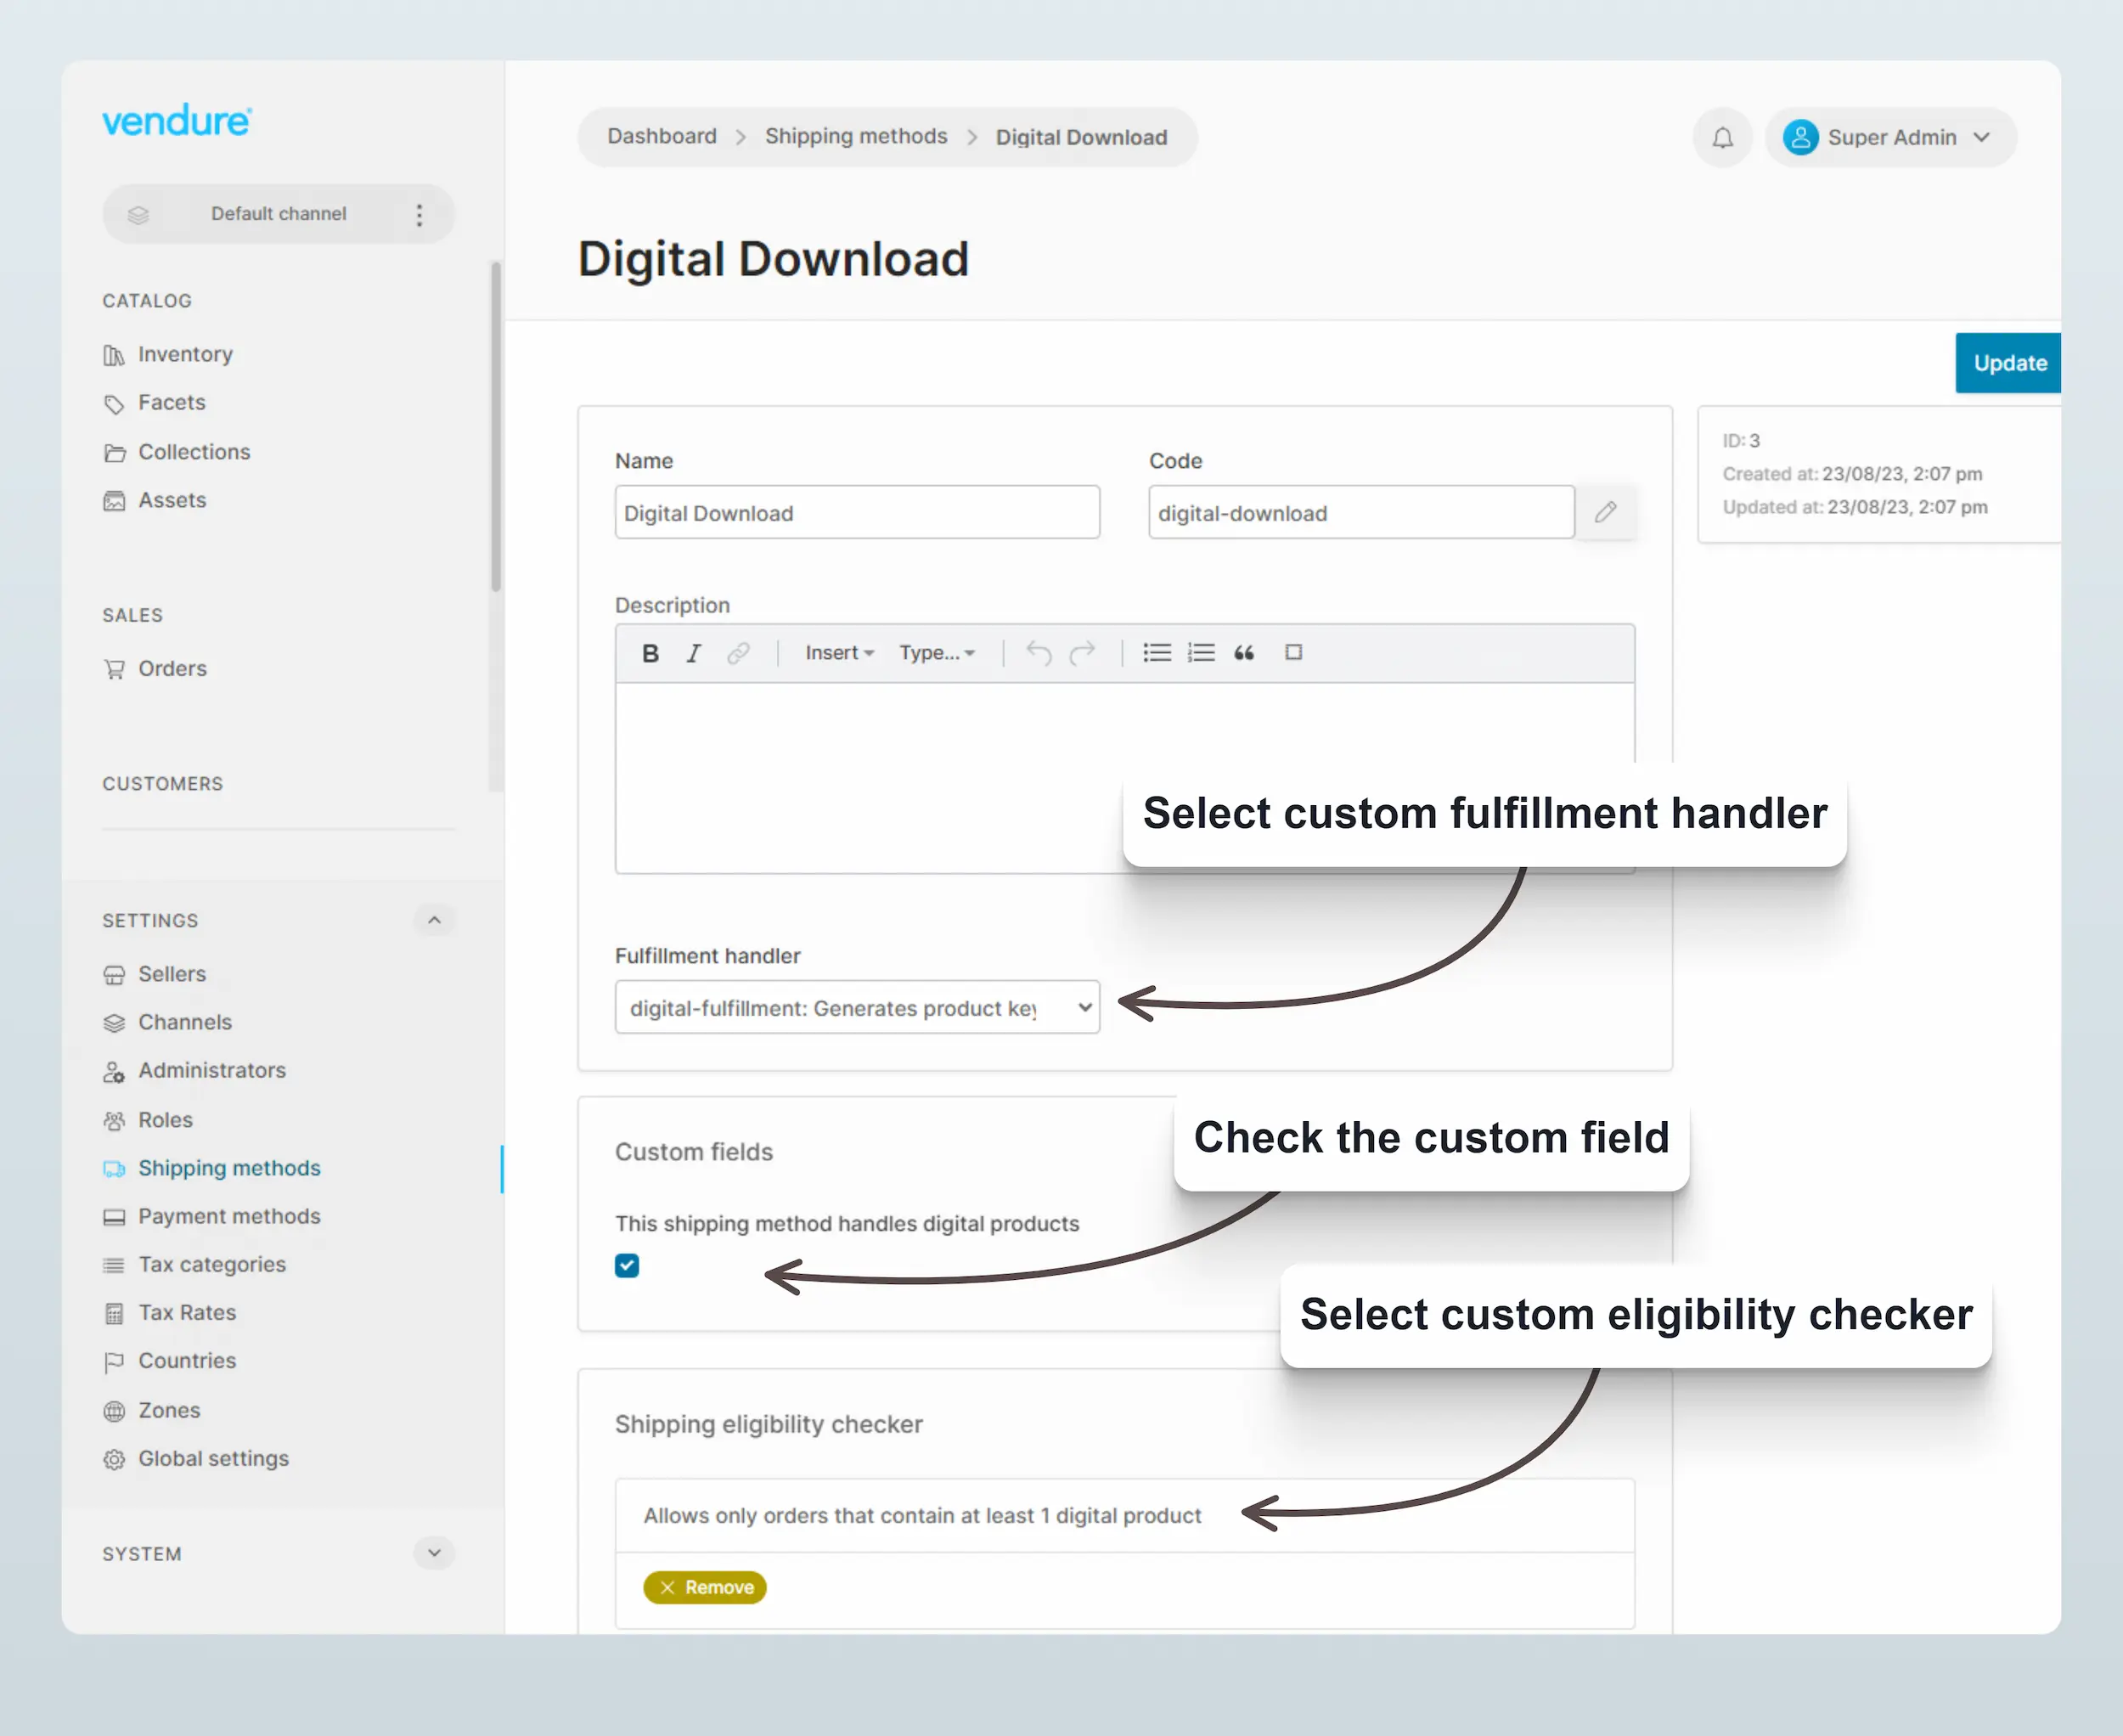Open Assets via its sidebar icon
2123x1736 pixels.
click(x=115, y=500)
